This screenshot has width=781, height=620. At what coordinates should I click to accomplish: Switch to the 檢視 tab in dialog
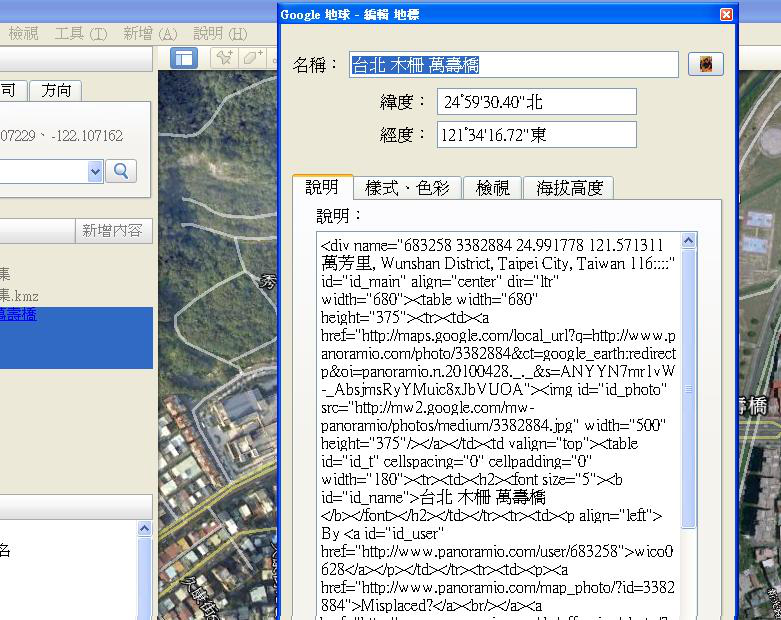click(492, 188)
